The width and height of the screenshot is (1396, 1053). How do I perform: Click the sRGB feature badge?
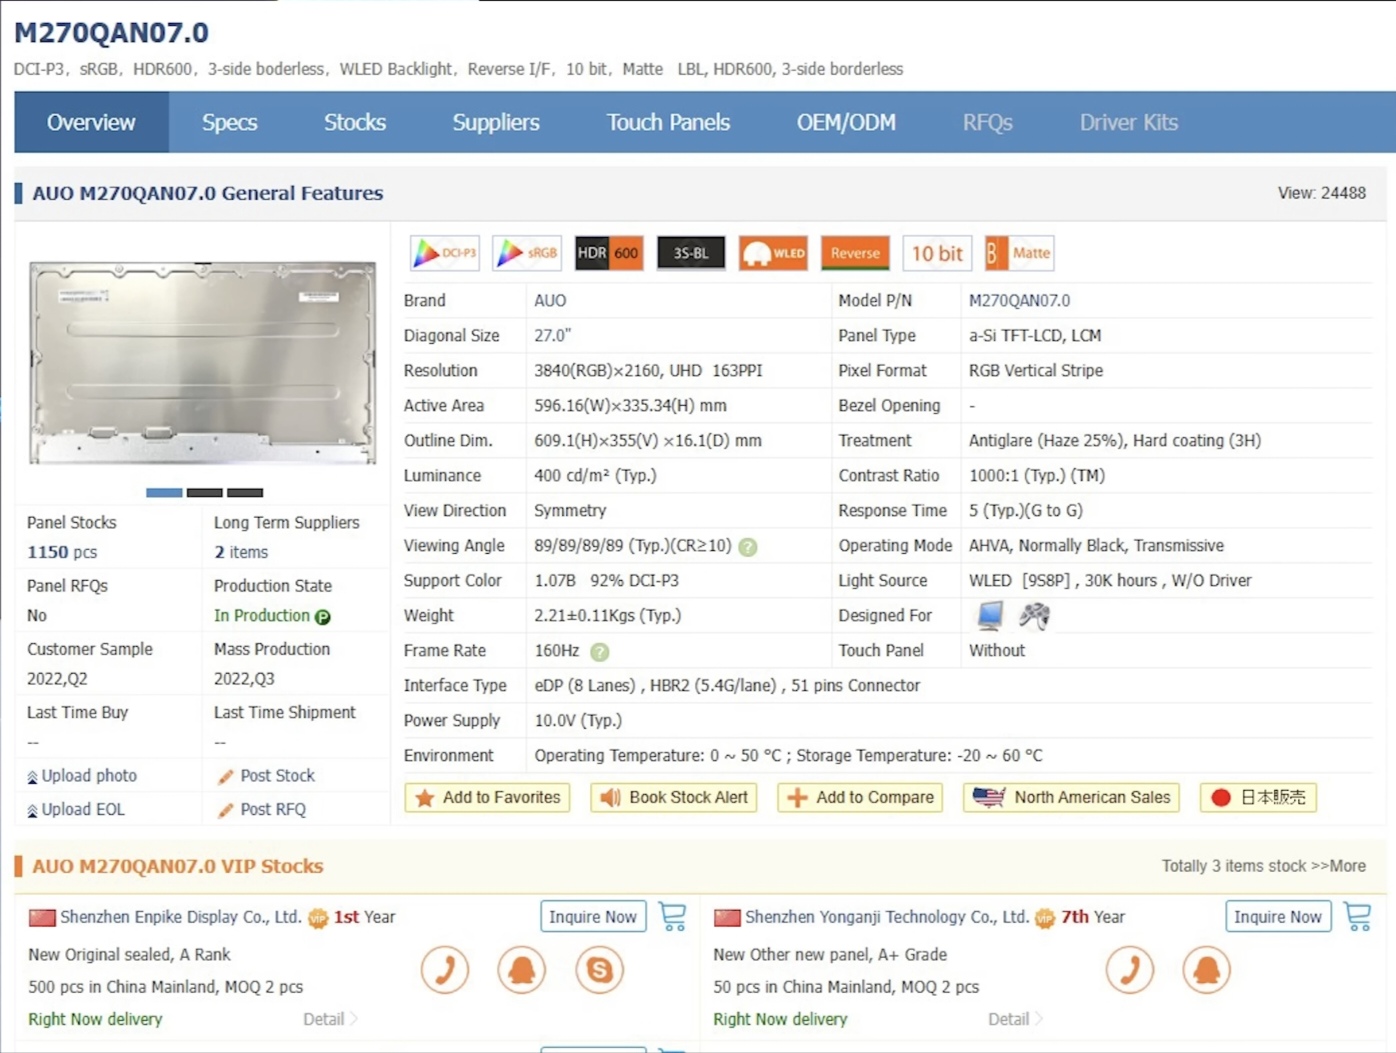(527, 253)
